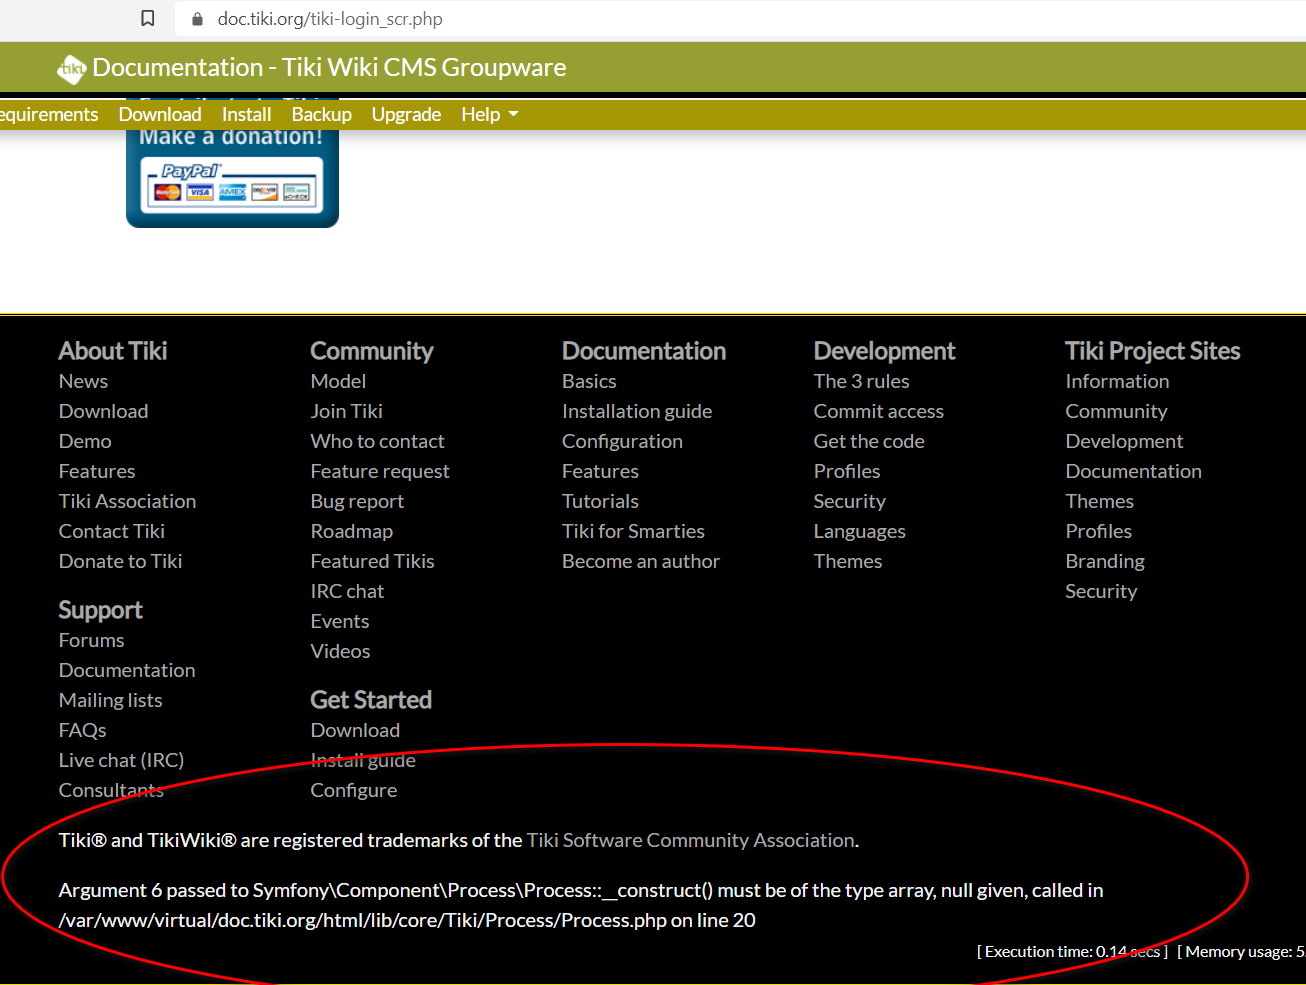Open Profiles link under Development
Viewport: 1306px width, 985px height.
(847, 471)
